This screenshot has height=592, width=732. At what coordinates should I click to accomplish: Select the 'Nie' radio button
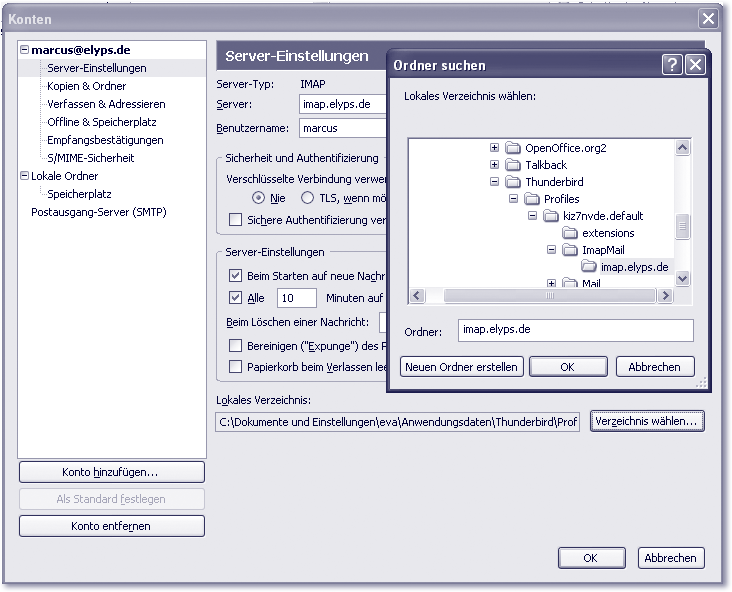tap(259, 198)
